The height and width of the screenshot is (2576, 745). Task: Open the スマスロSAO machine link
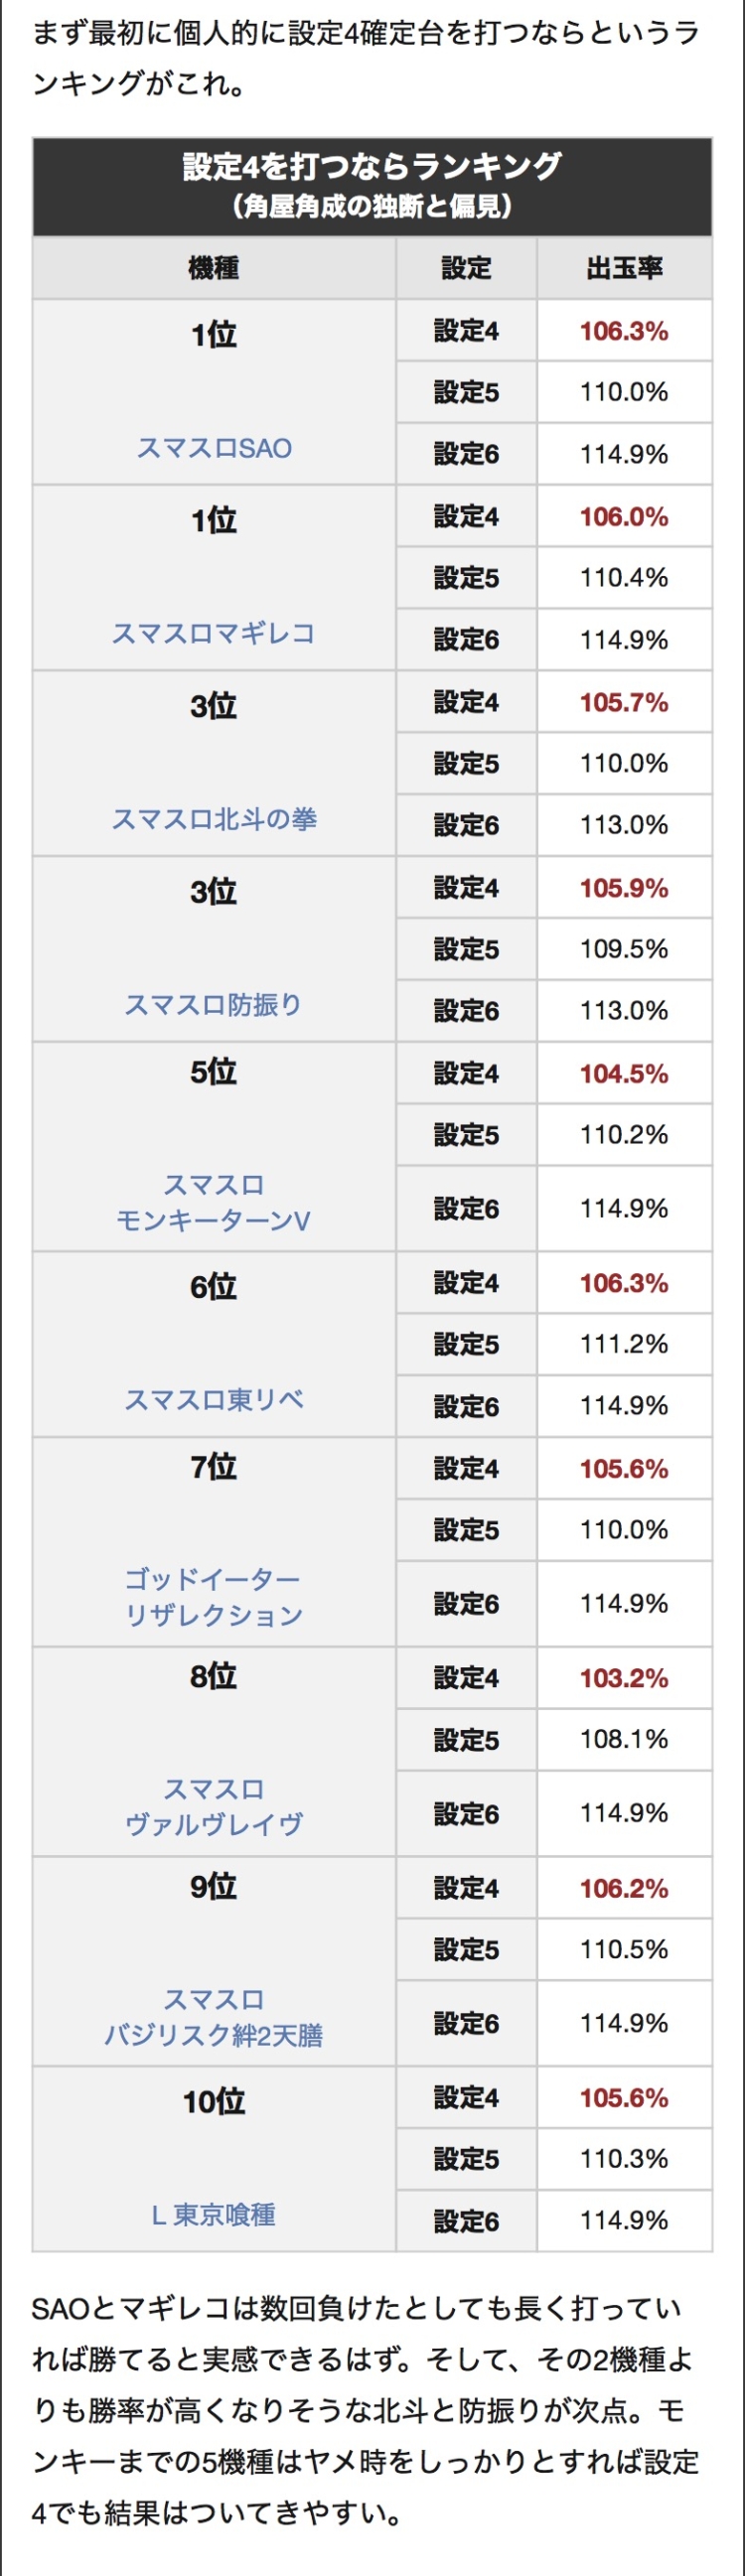point(214,448)
